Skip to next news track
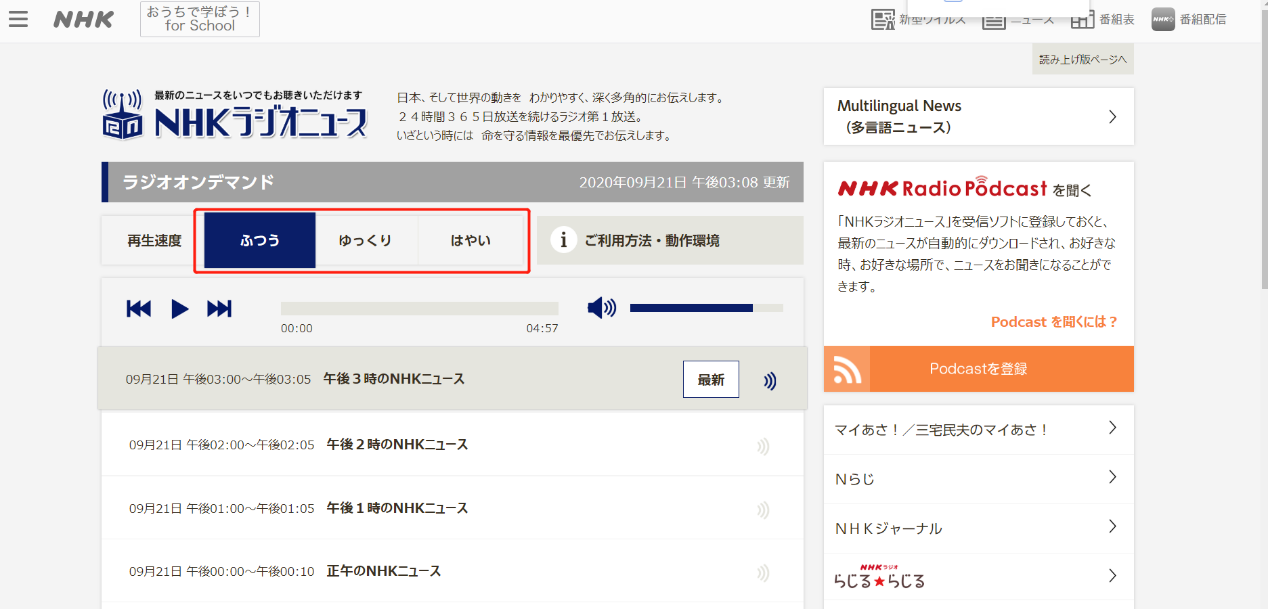1268x609 pixels. [x=219, y=309]
